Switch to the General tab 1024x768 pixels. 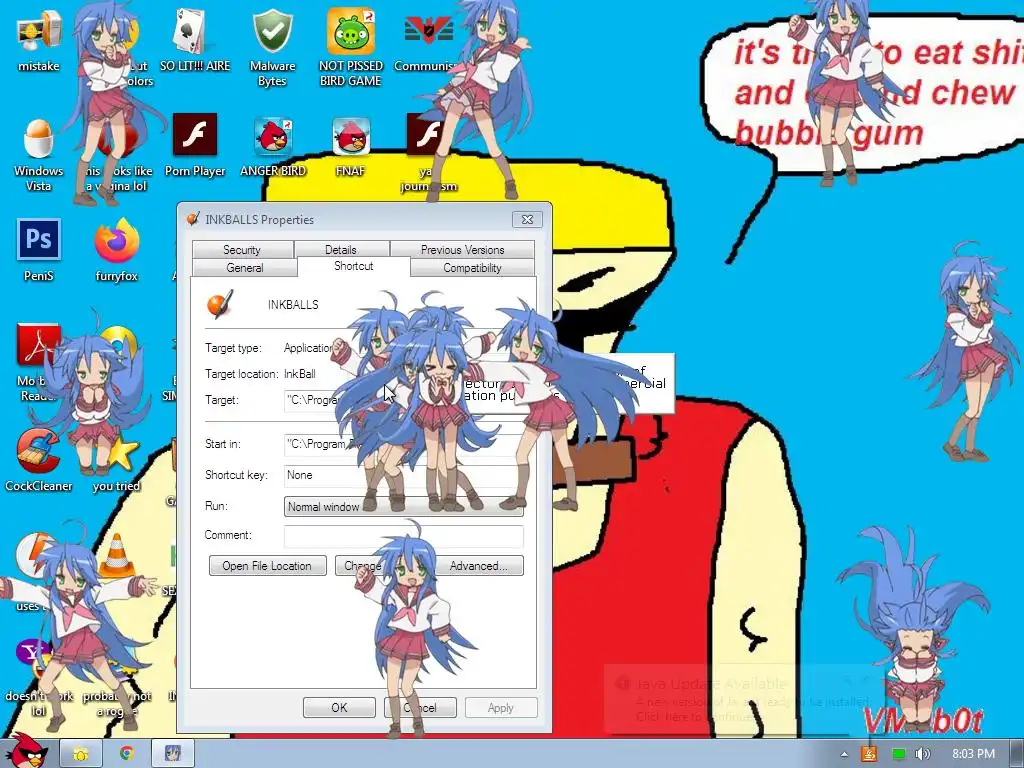pyautogui.click(x=244, y=268)
